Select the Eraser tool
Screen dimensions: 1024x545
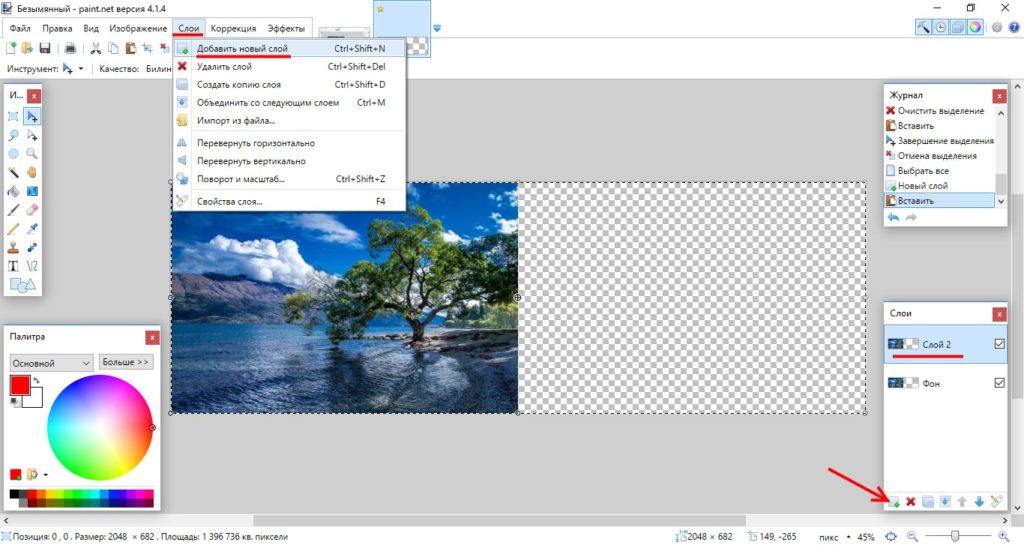32,210
